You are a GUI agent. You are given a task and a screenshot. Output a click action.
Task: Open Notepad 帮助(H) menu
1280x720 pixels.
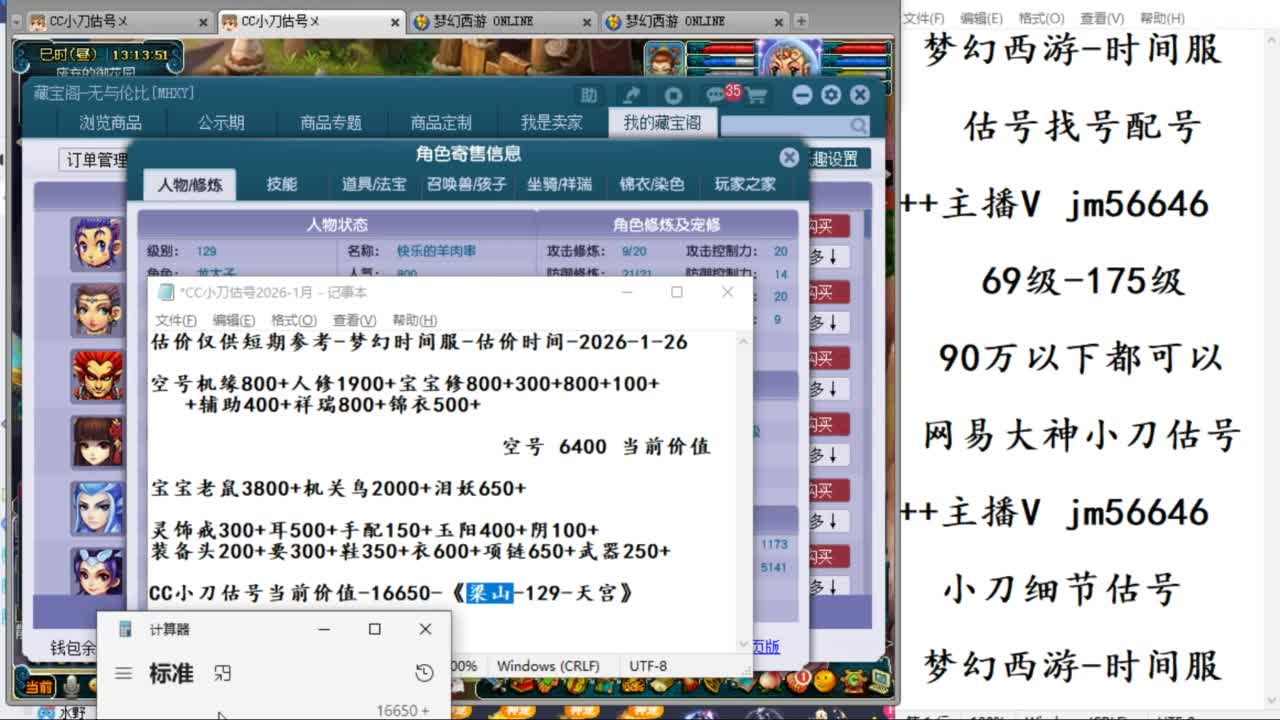415,320
